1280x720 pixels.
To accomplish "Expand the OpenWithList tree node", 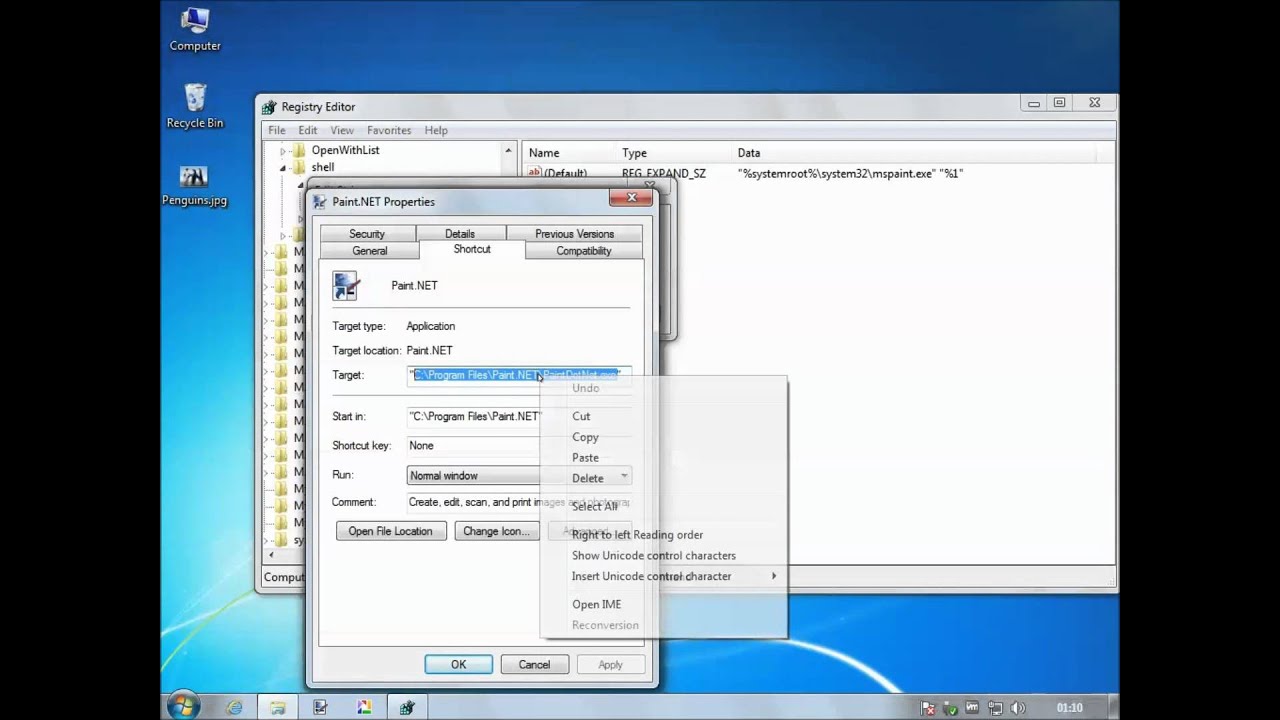I will (x=282, y=150).
